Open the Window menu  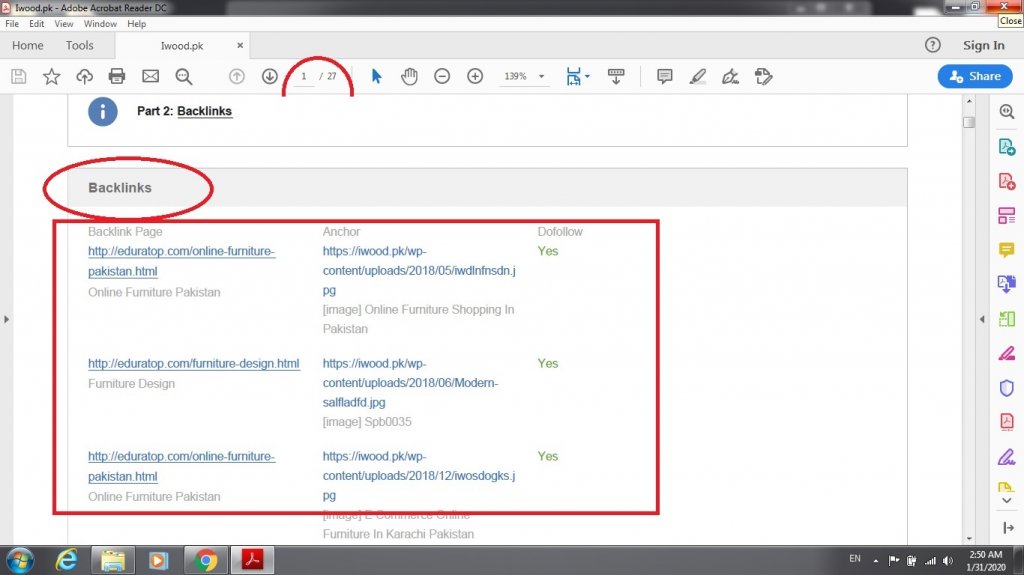click(x=100, y=24)
